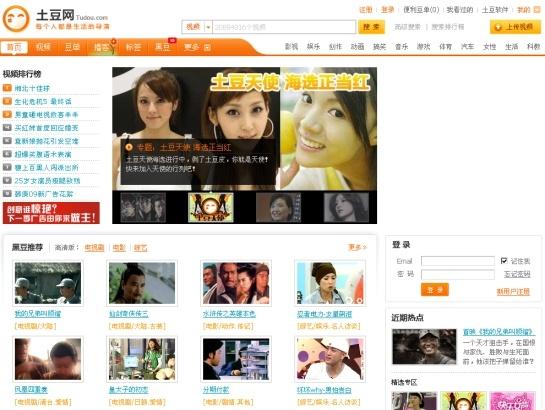The width and height of the screenshot is (545, 410).
Task: Open the 播客 tab
Action: click(101, 47)
